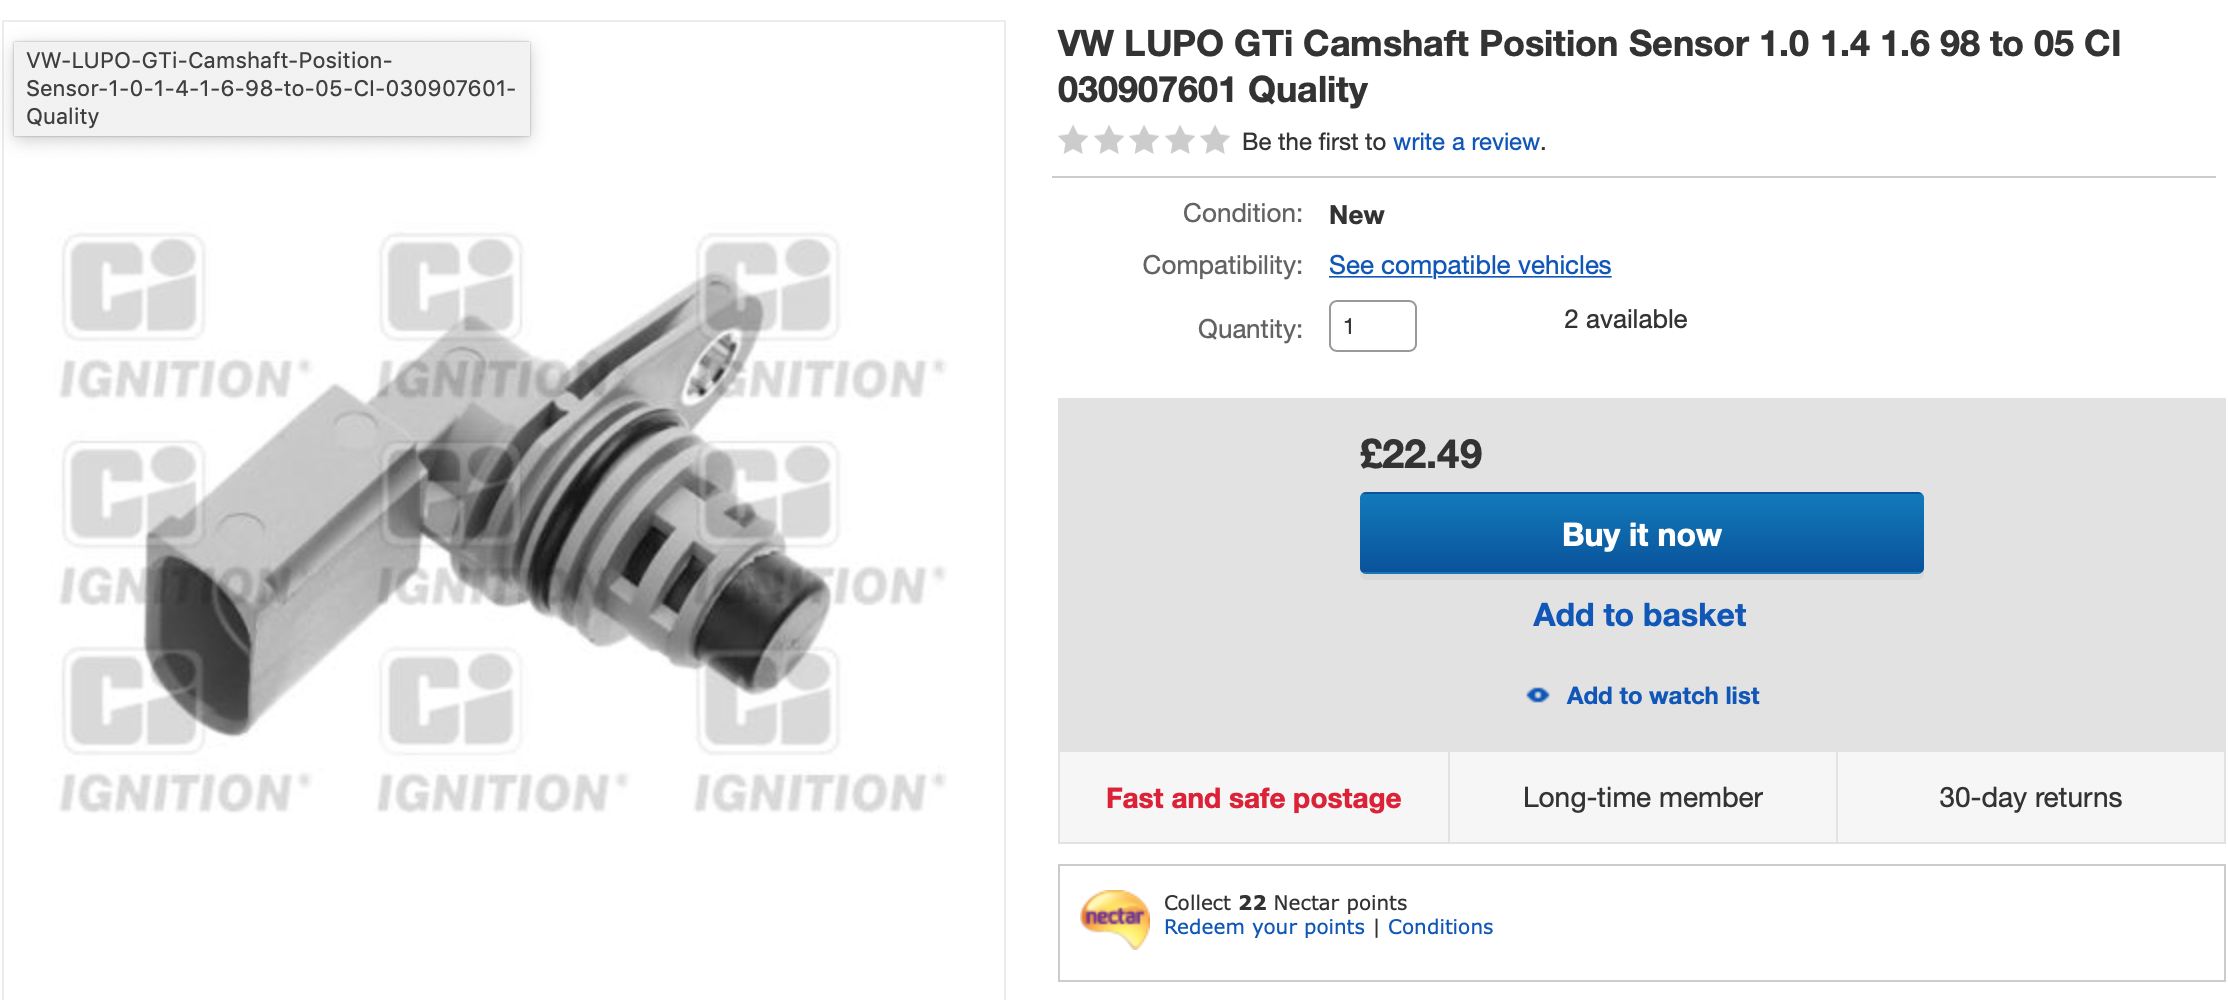The image size is (2228, 1000).
Task: Click Add to basket
Action: (x=1639, y=615)
